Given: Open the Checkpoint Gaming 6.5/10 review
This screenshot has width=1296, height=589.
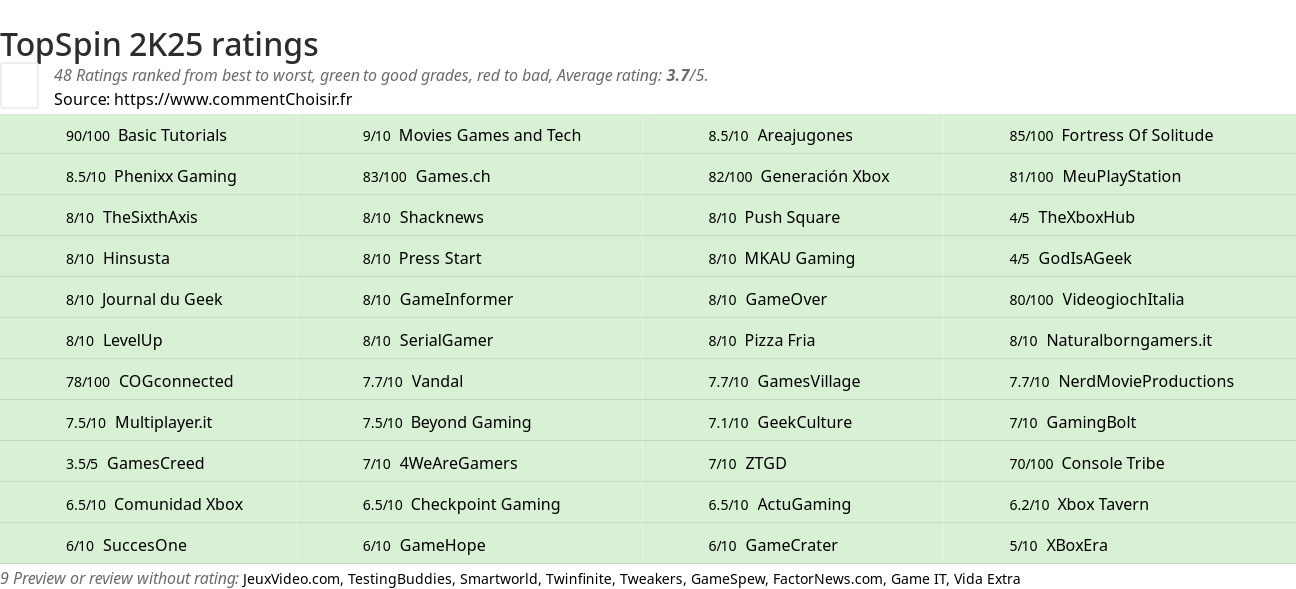Looking at the screenshot, I should (461, 504).
